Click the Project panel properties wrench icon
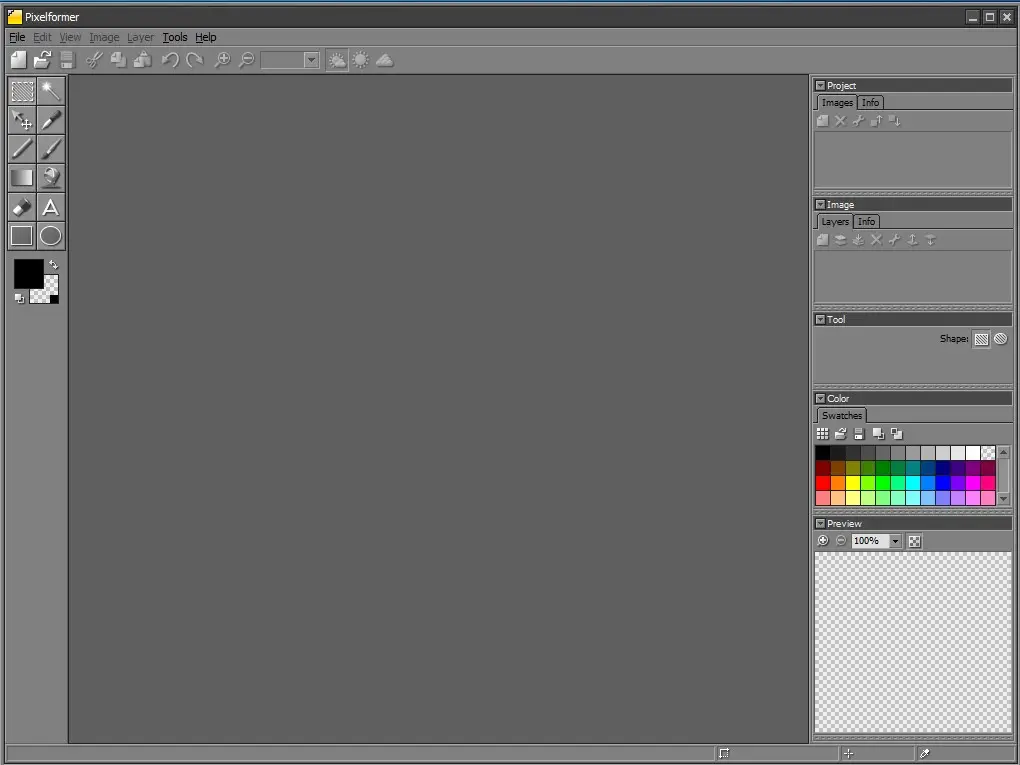1020x765 pixels. (859, 121)
